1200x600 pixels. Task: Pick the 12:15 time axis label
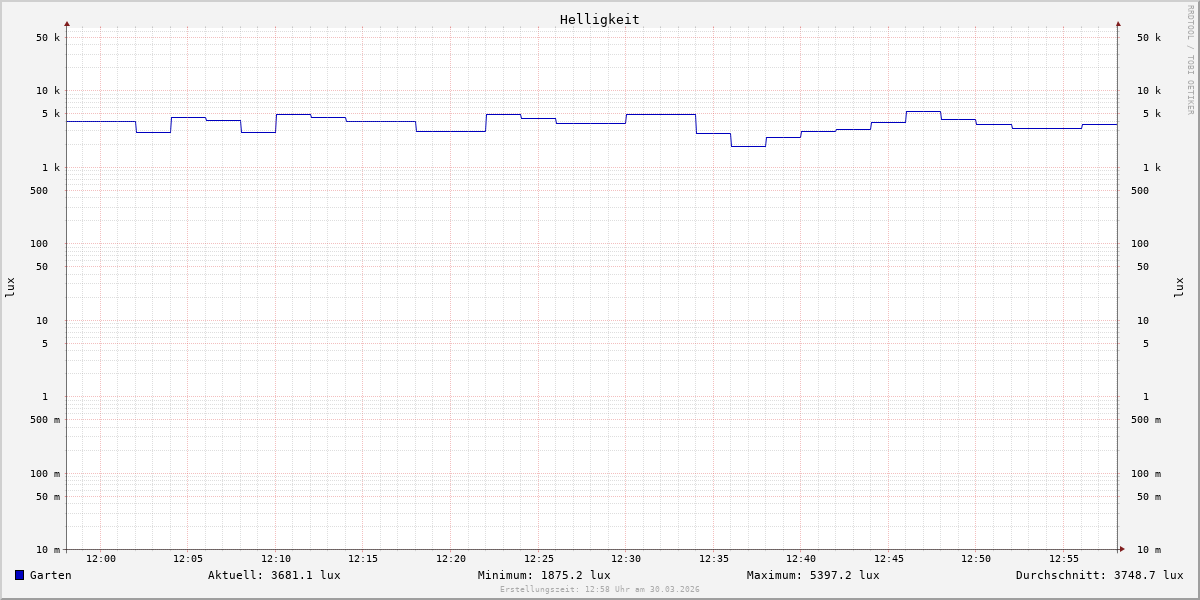pos(363,559)
